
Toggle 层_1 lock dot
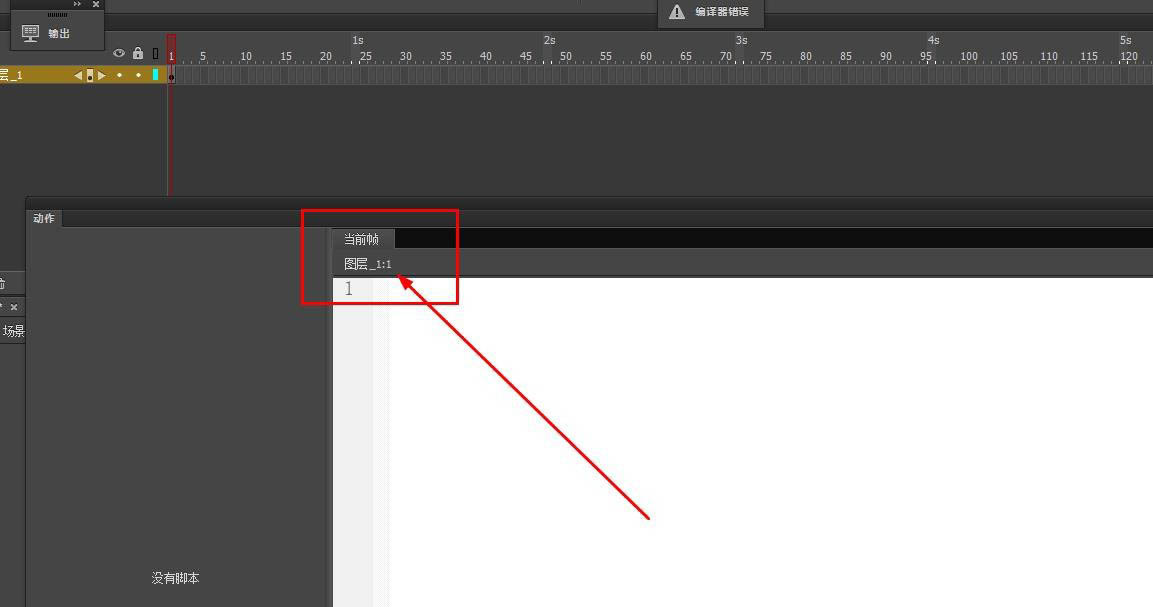pos(138,75)
